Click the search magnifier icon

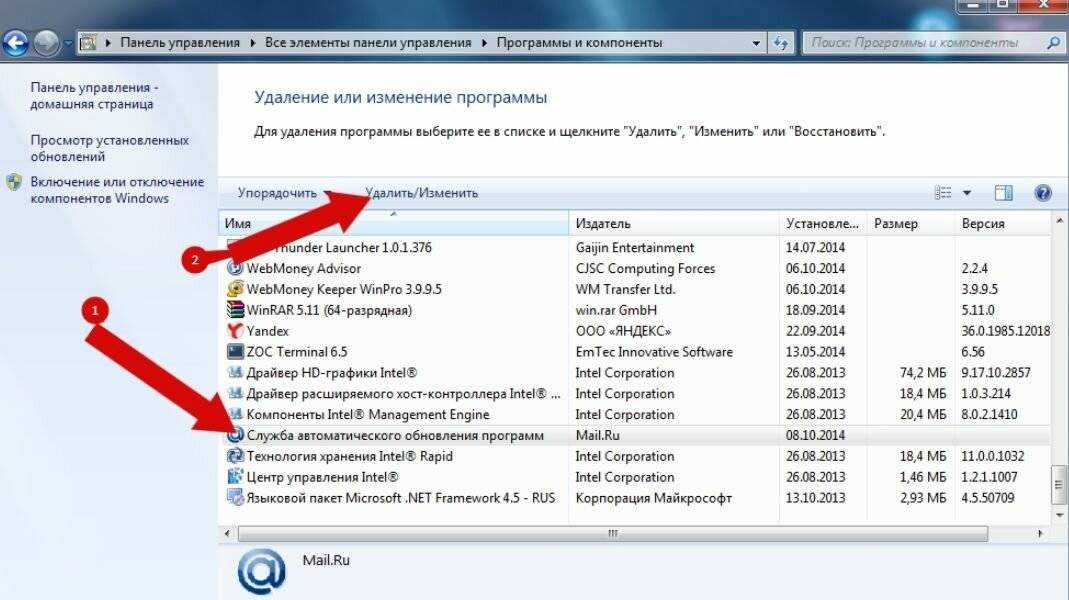pos(1053,42)
